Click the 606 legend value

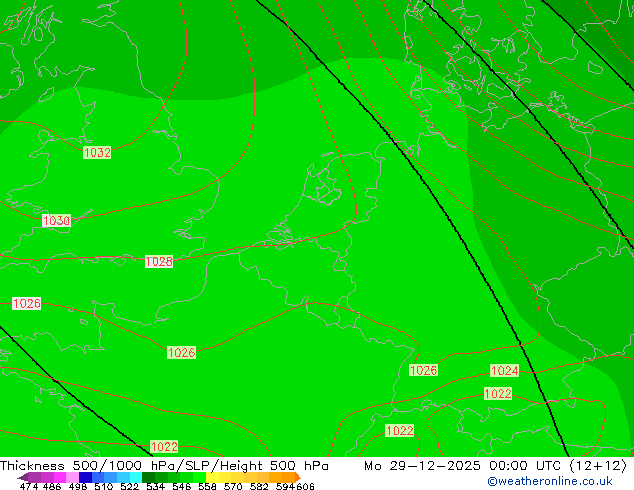pyautogui.click(x=305, y=486)
